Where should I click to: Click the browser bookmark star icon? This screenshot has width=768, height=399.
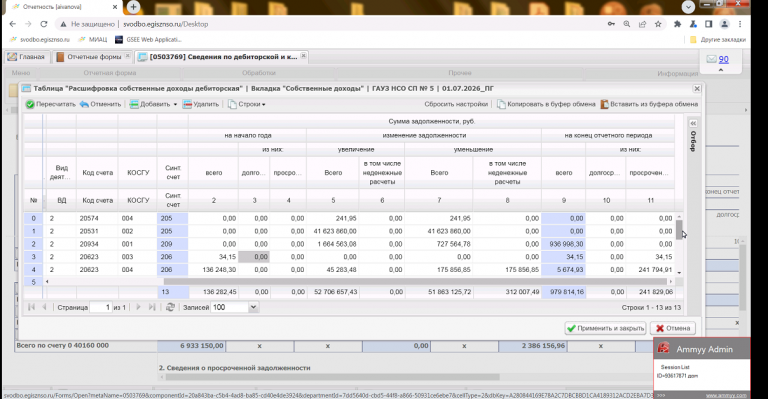point(658,24)
